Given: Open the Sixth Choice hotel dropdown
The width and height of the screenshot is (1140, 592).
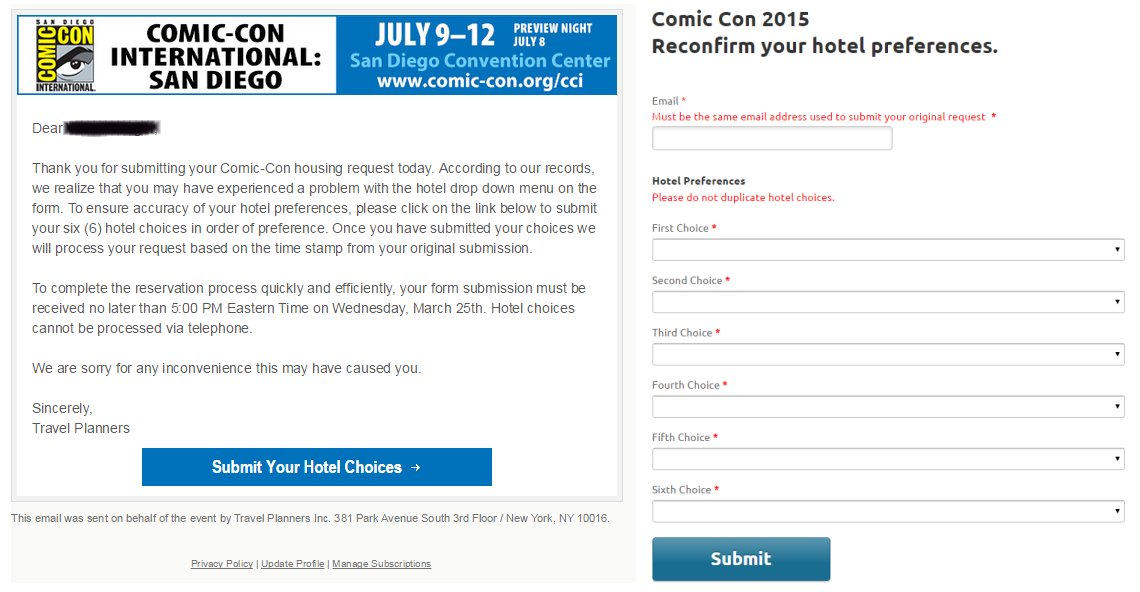Looking at the screenshot, I should pos(888,511).
